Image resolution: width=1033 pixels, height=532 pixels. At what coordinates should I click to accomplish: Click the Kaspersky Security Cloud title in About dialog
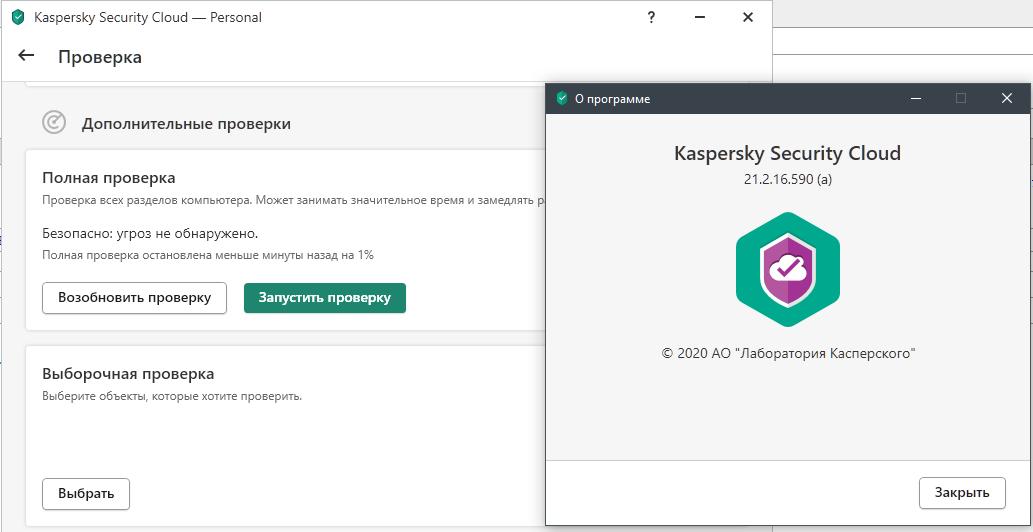coord(787,153)
